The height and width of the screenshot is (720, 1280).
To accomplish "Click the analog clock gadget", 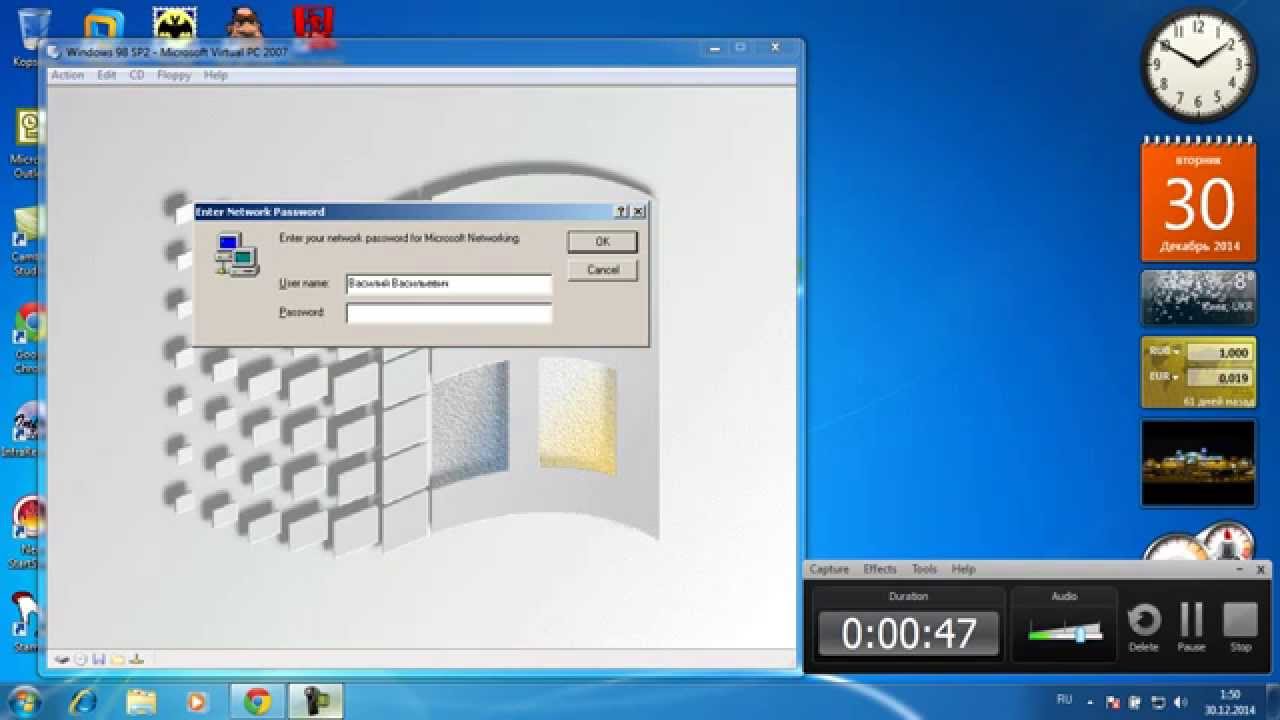I will (x=1198, y=63).
